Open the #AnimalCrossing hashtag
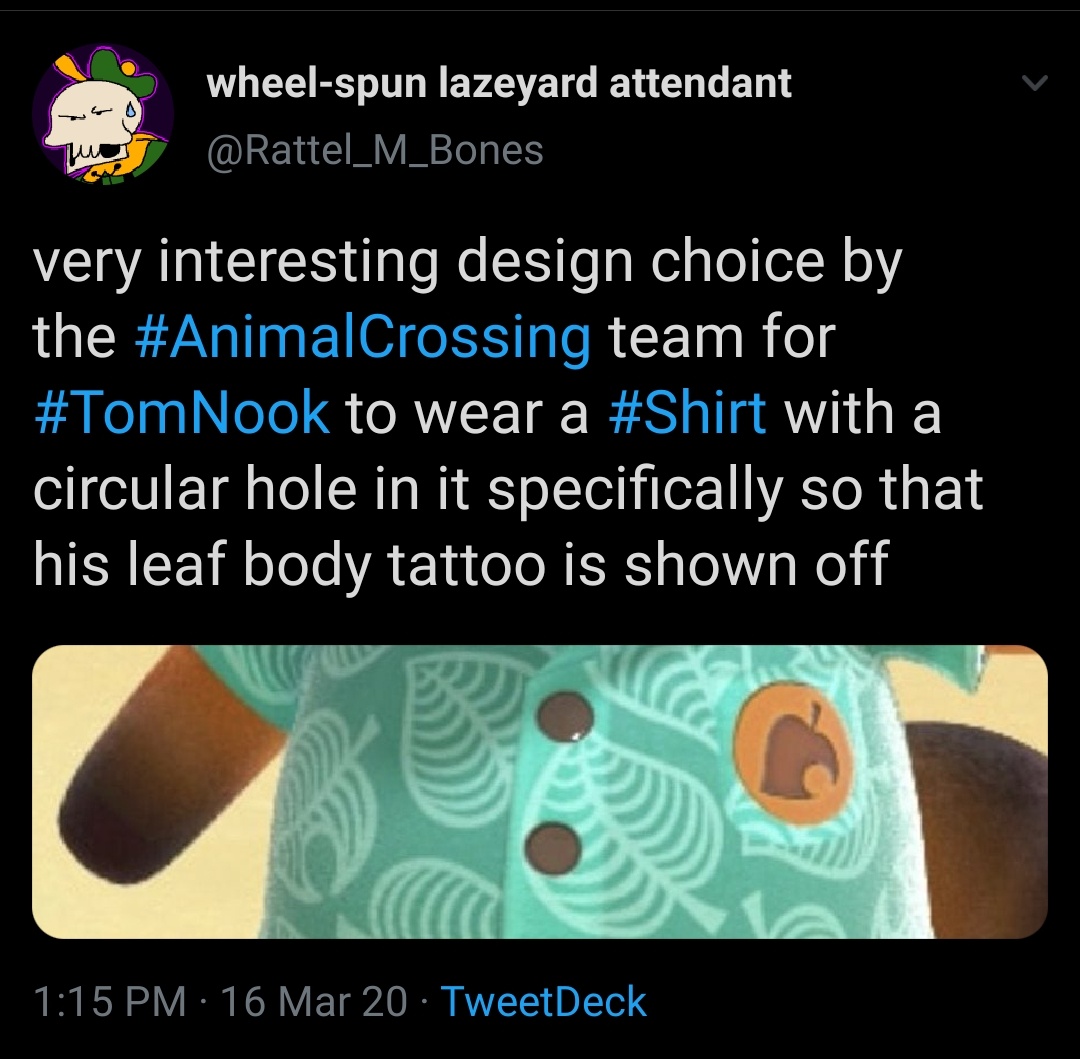The image size is (1080, 1059). click(363, 337)
